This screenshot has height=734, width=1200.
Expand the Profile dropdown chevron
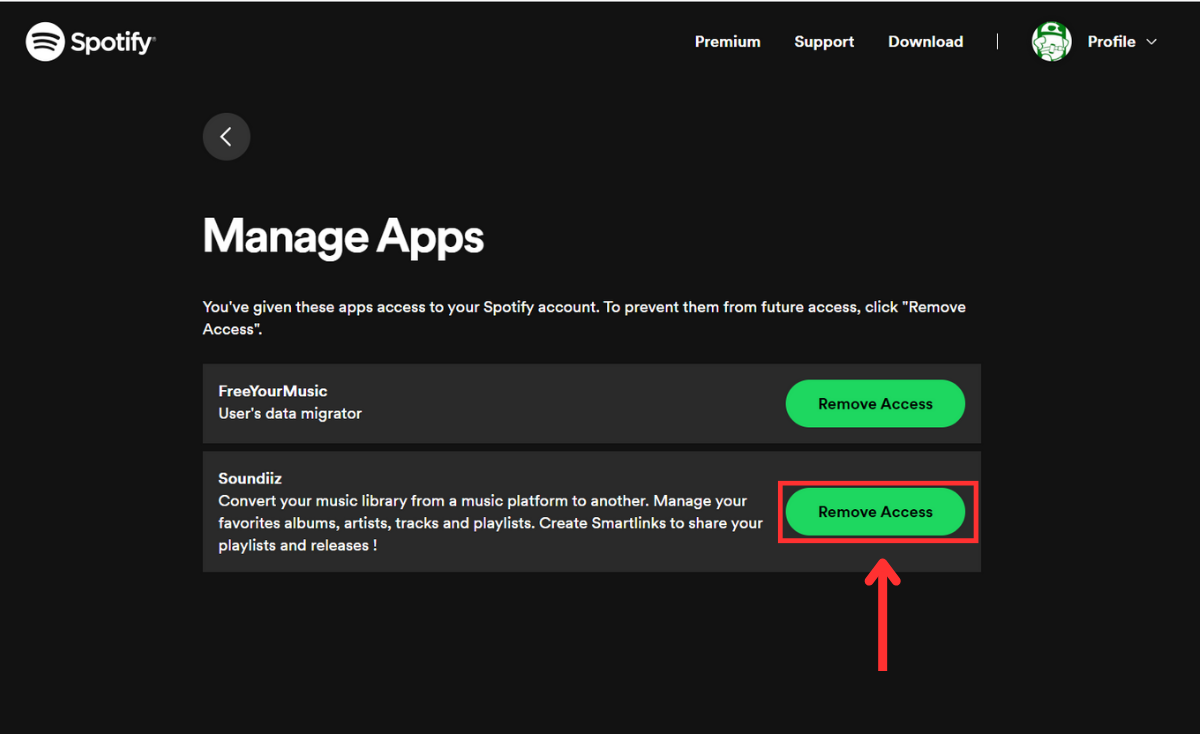point(1151,42)
